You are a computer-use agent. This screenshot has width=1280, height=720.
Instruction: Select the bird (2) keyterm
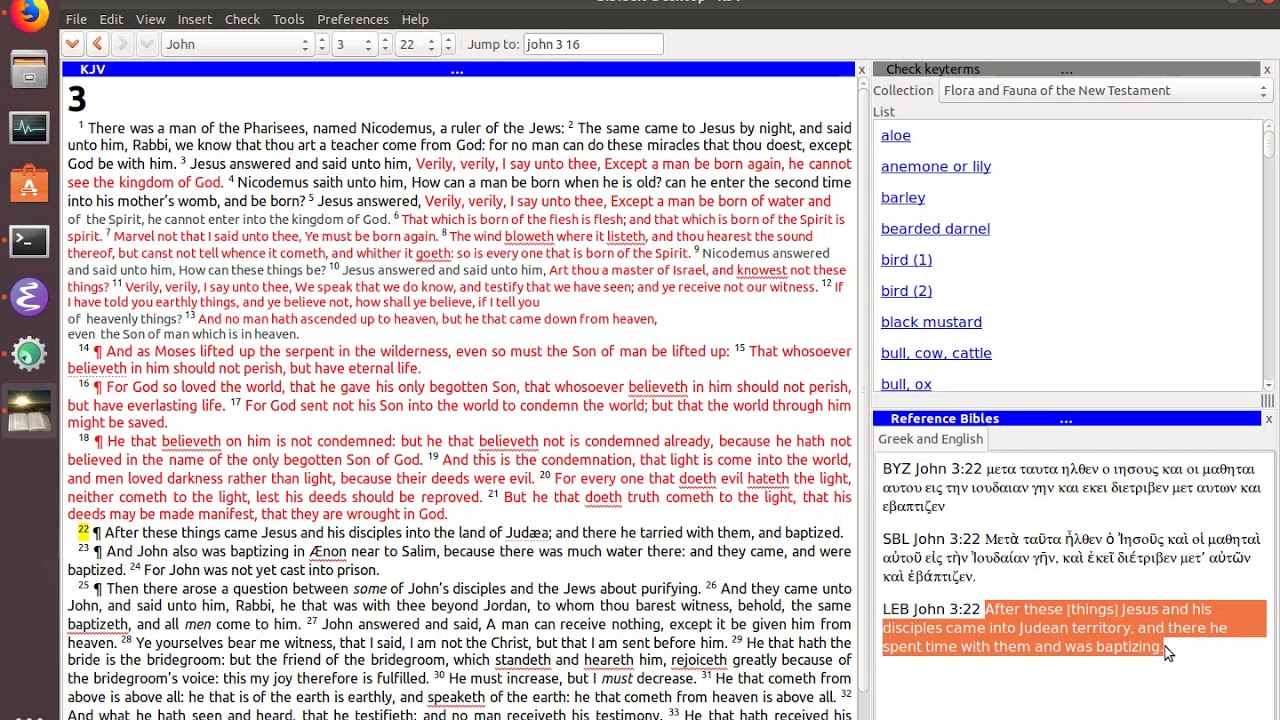click(x=906, y=290)
